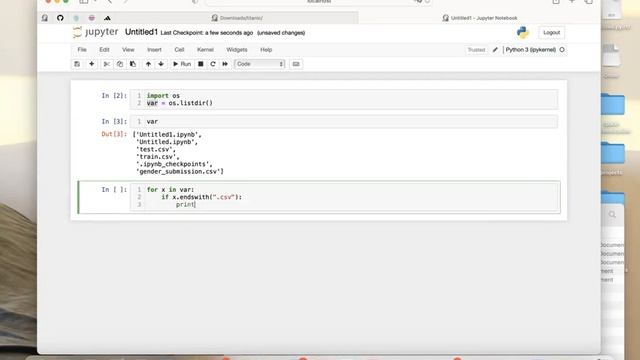Click the Jupyter logo
640x360 pixels.
[95, 32]
